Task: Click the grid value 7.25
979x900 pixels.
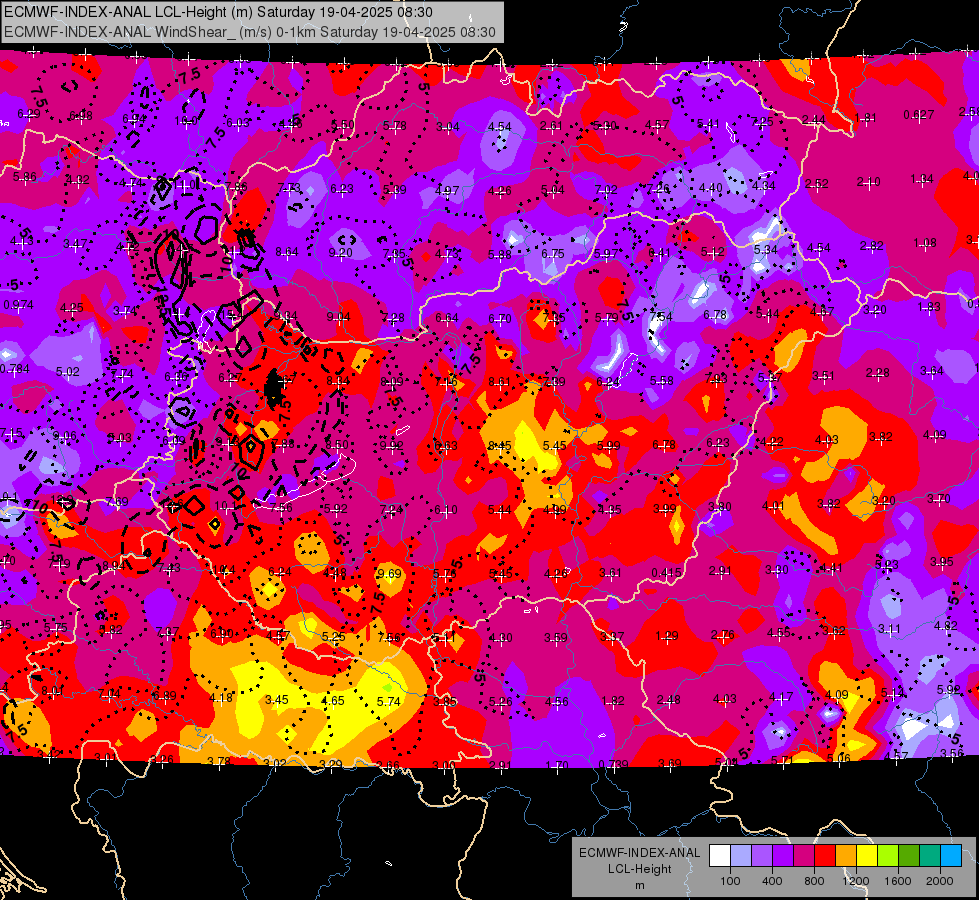Action: tap(762, 121)
